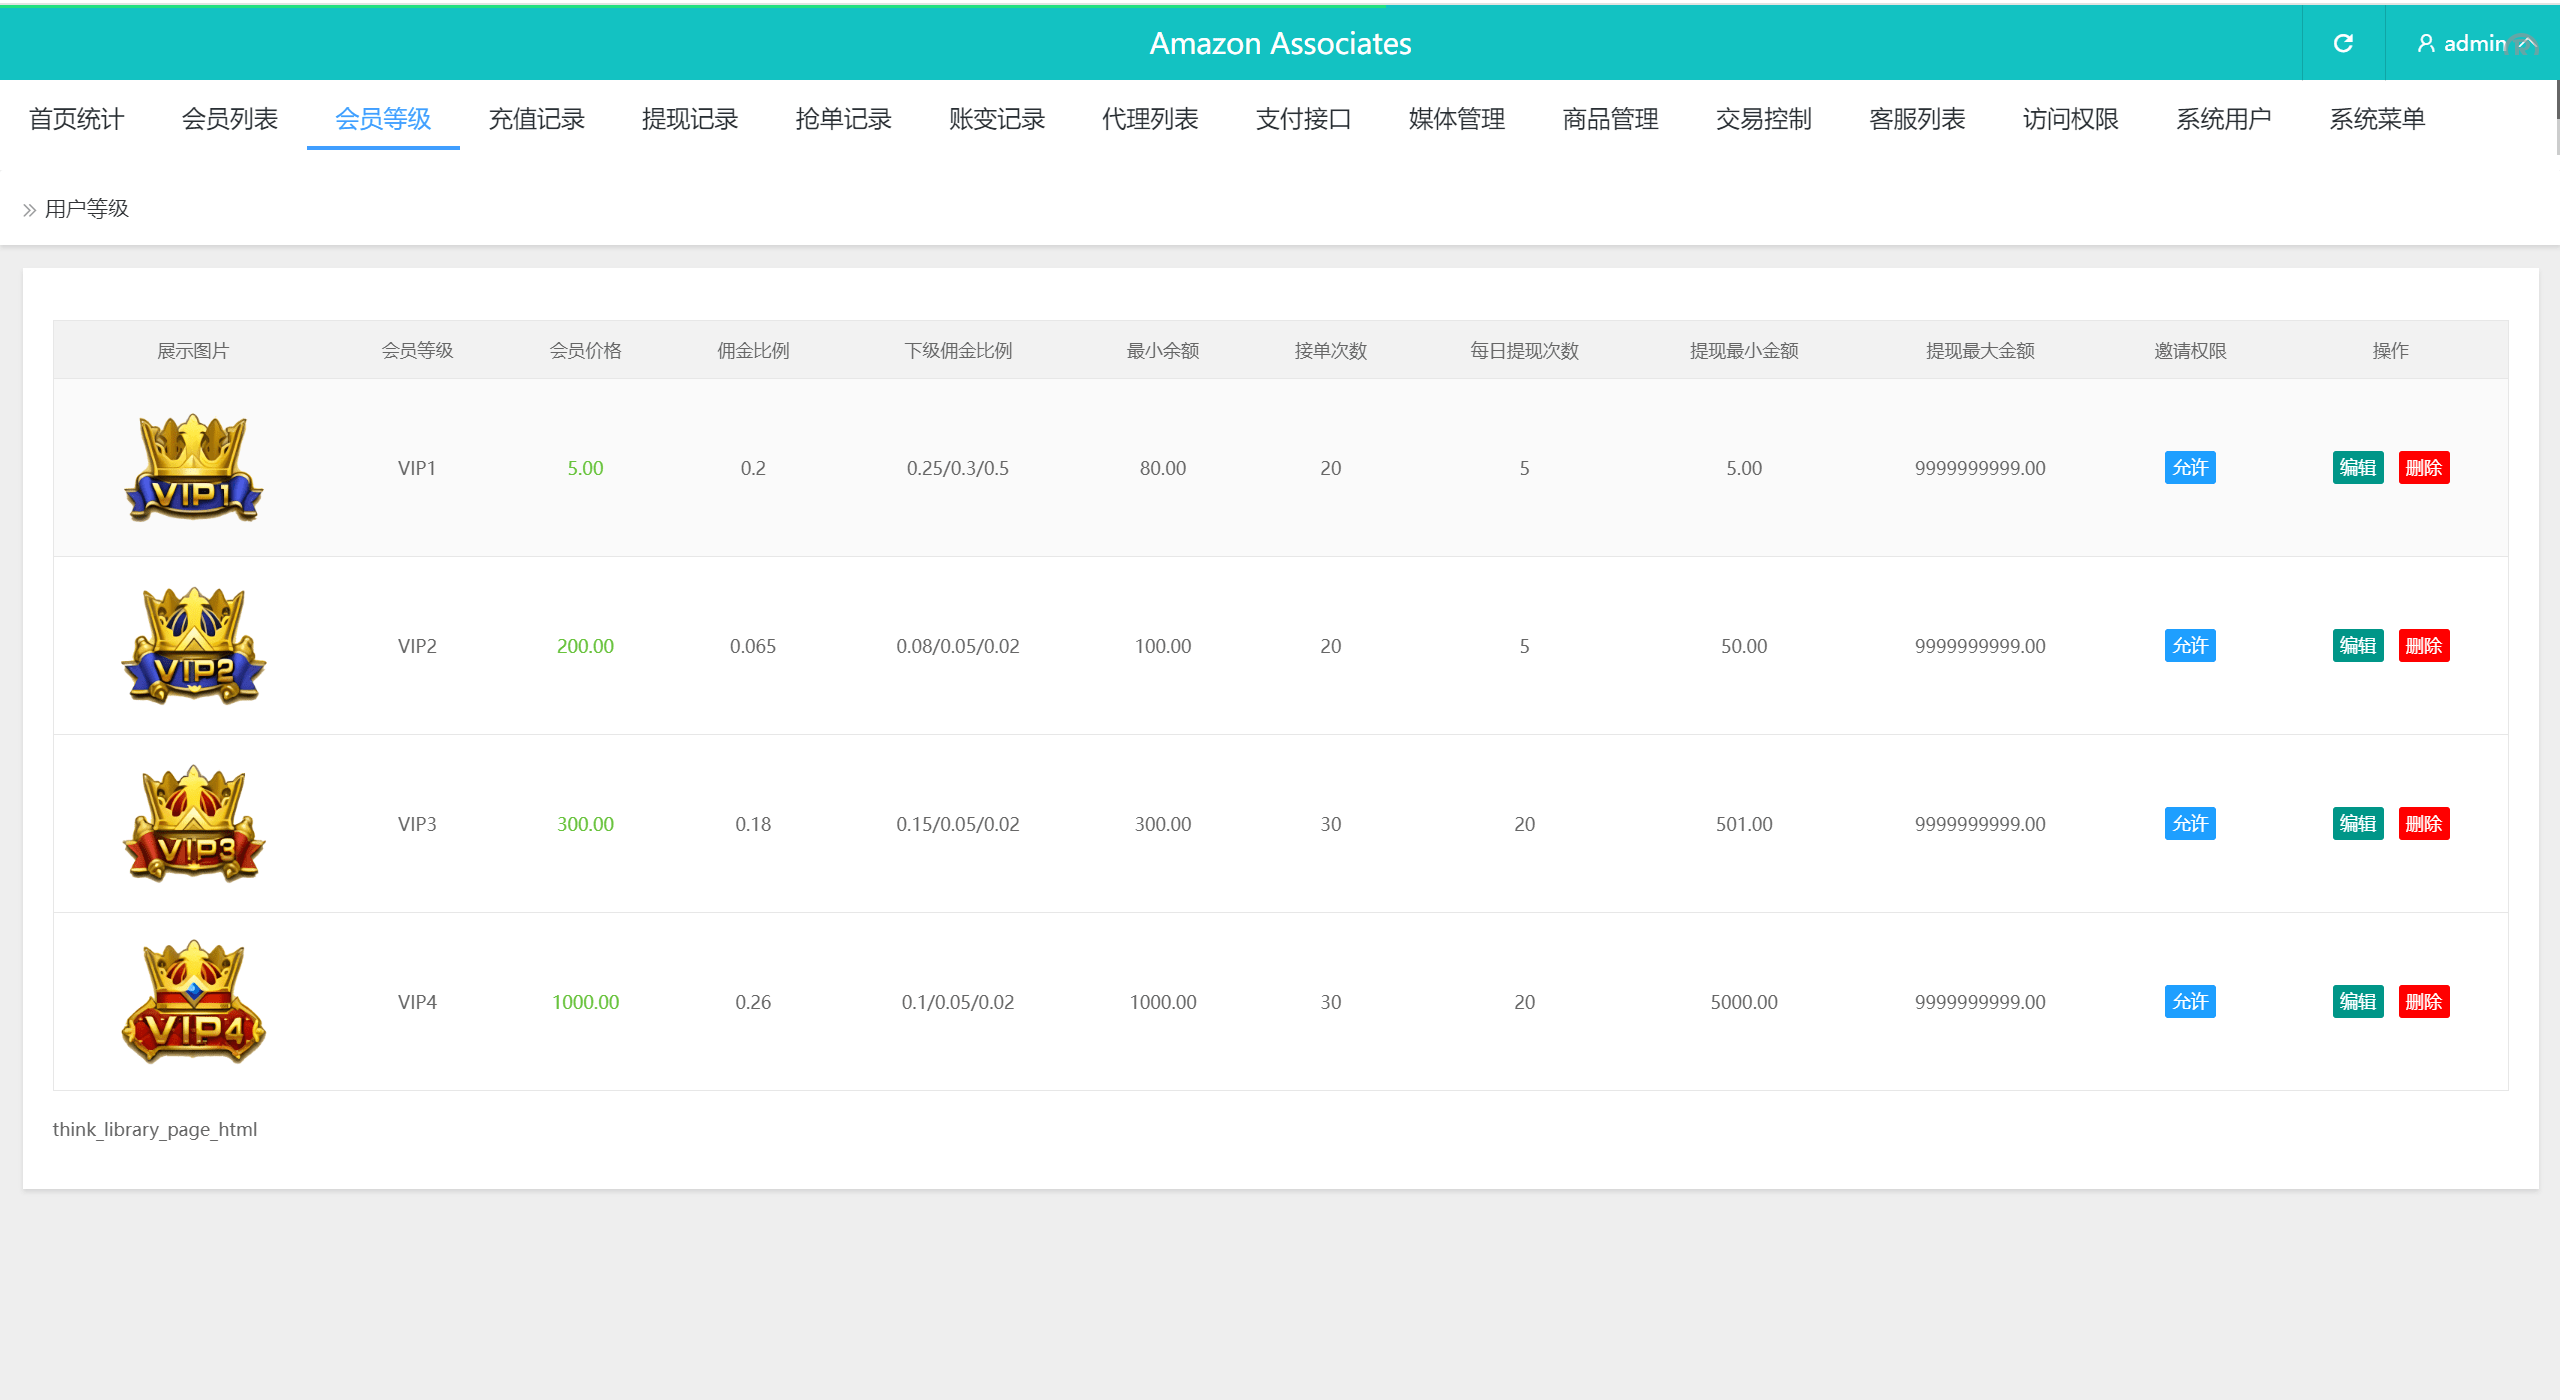Edit the VIP1 level row
Image resolution: width=2560 pixels, height=1400 pixels.
click(2357, 467)
